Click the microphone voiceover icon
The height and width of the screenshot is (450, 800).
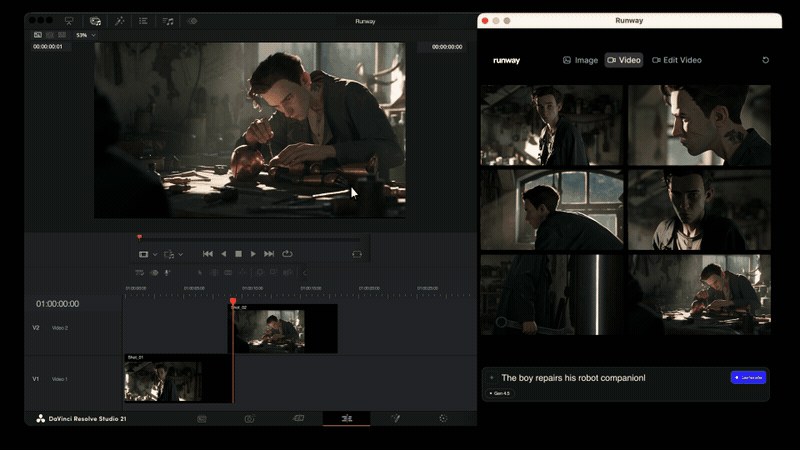[x=167, y=273]
